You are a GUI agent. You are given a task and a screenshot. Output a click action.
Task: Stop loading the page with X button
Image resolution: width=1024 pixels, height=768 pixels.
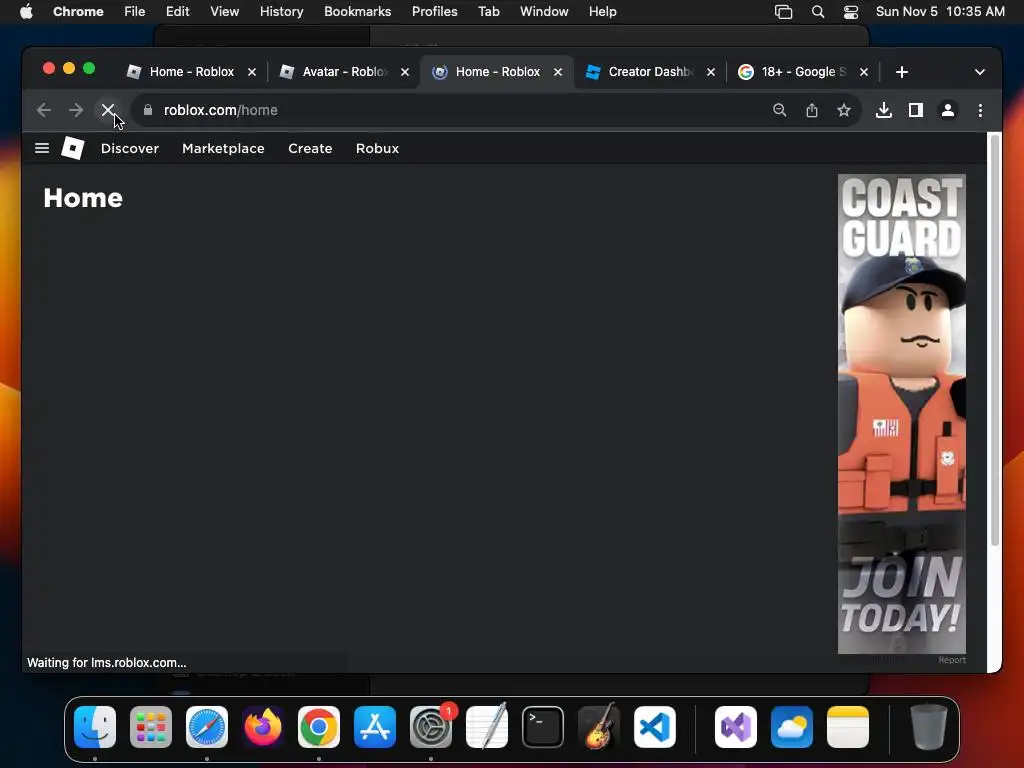(108, 110)
